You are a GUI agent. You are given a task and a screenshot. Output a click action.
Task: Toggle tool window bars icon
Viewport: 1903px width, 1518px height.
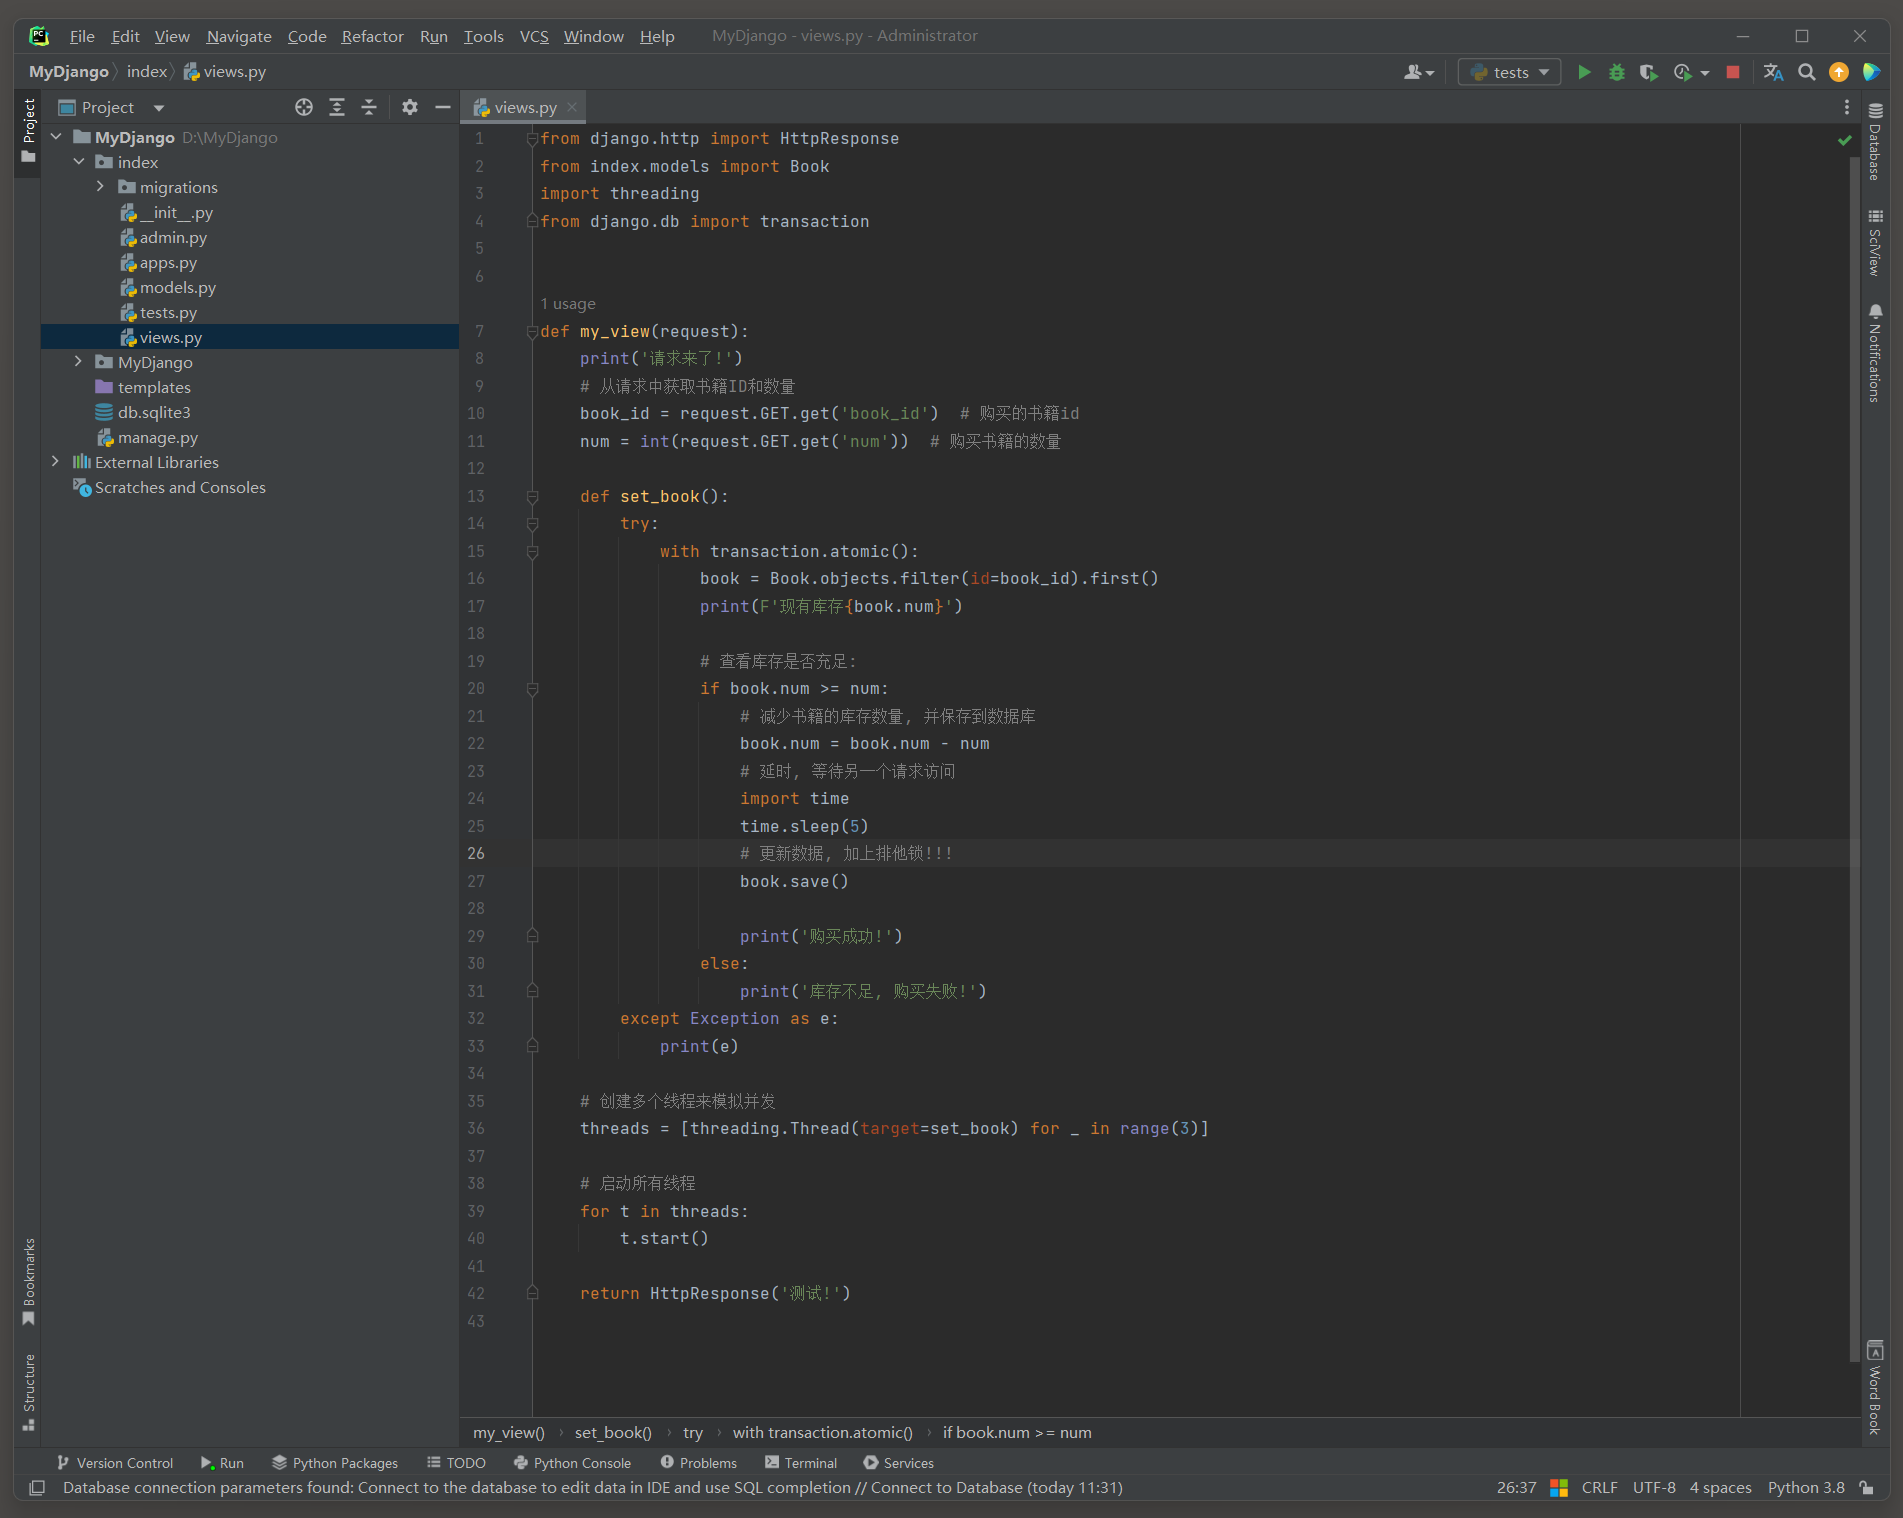tap(37, 1488)
